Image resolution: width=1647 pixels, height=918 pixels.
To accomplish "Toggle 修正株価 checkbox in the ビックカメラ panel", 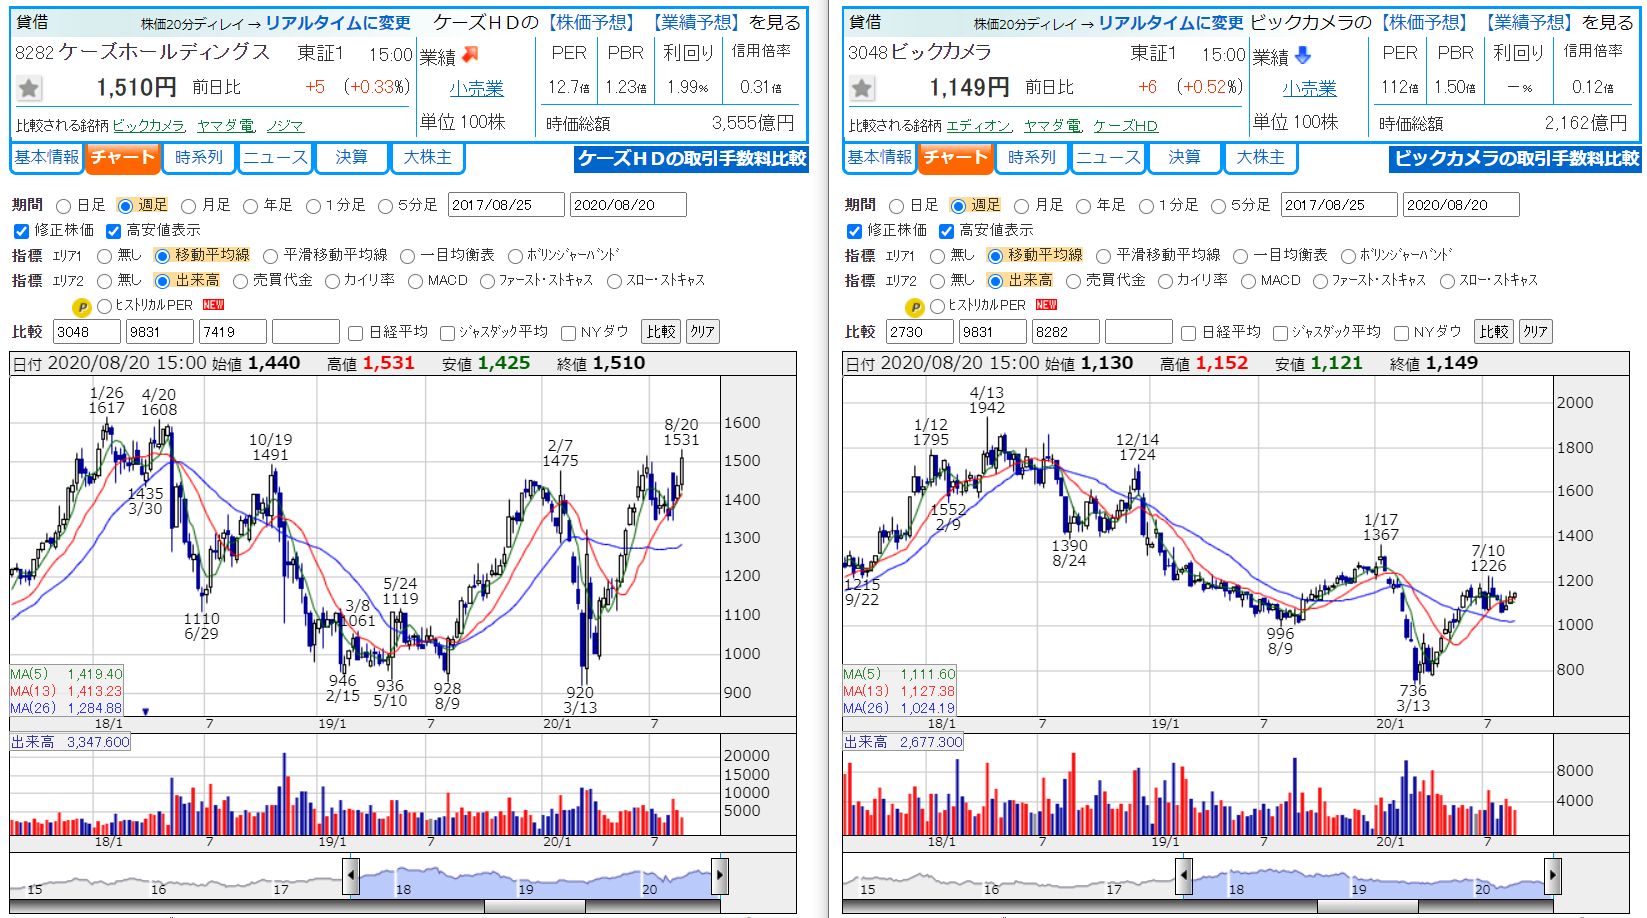I will tap(854, 231).
